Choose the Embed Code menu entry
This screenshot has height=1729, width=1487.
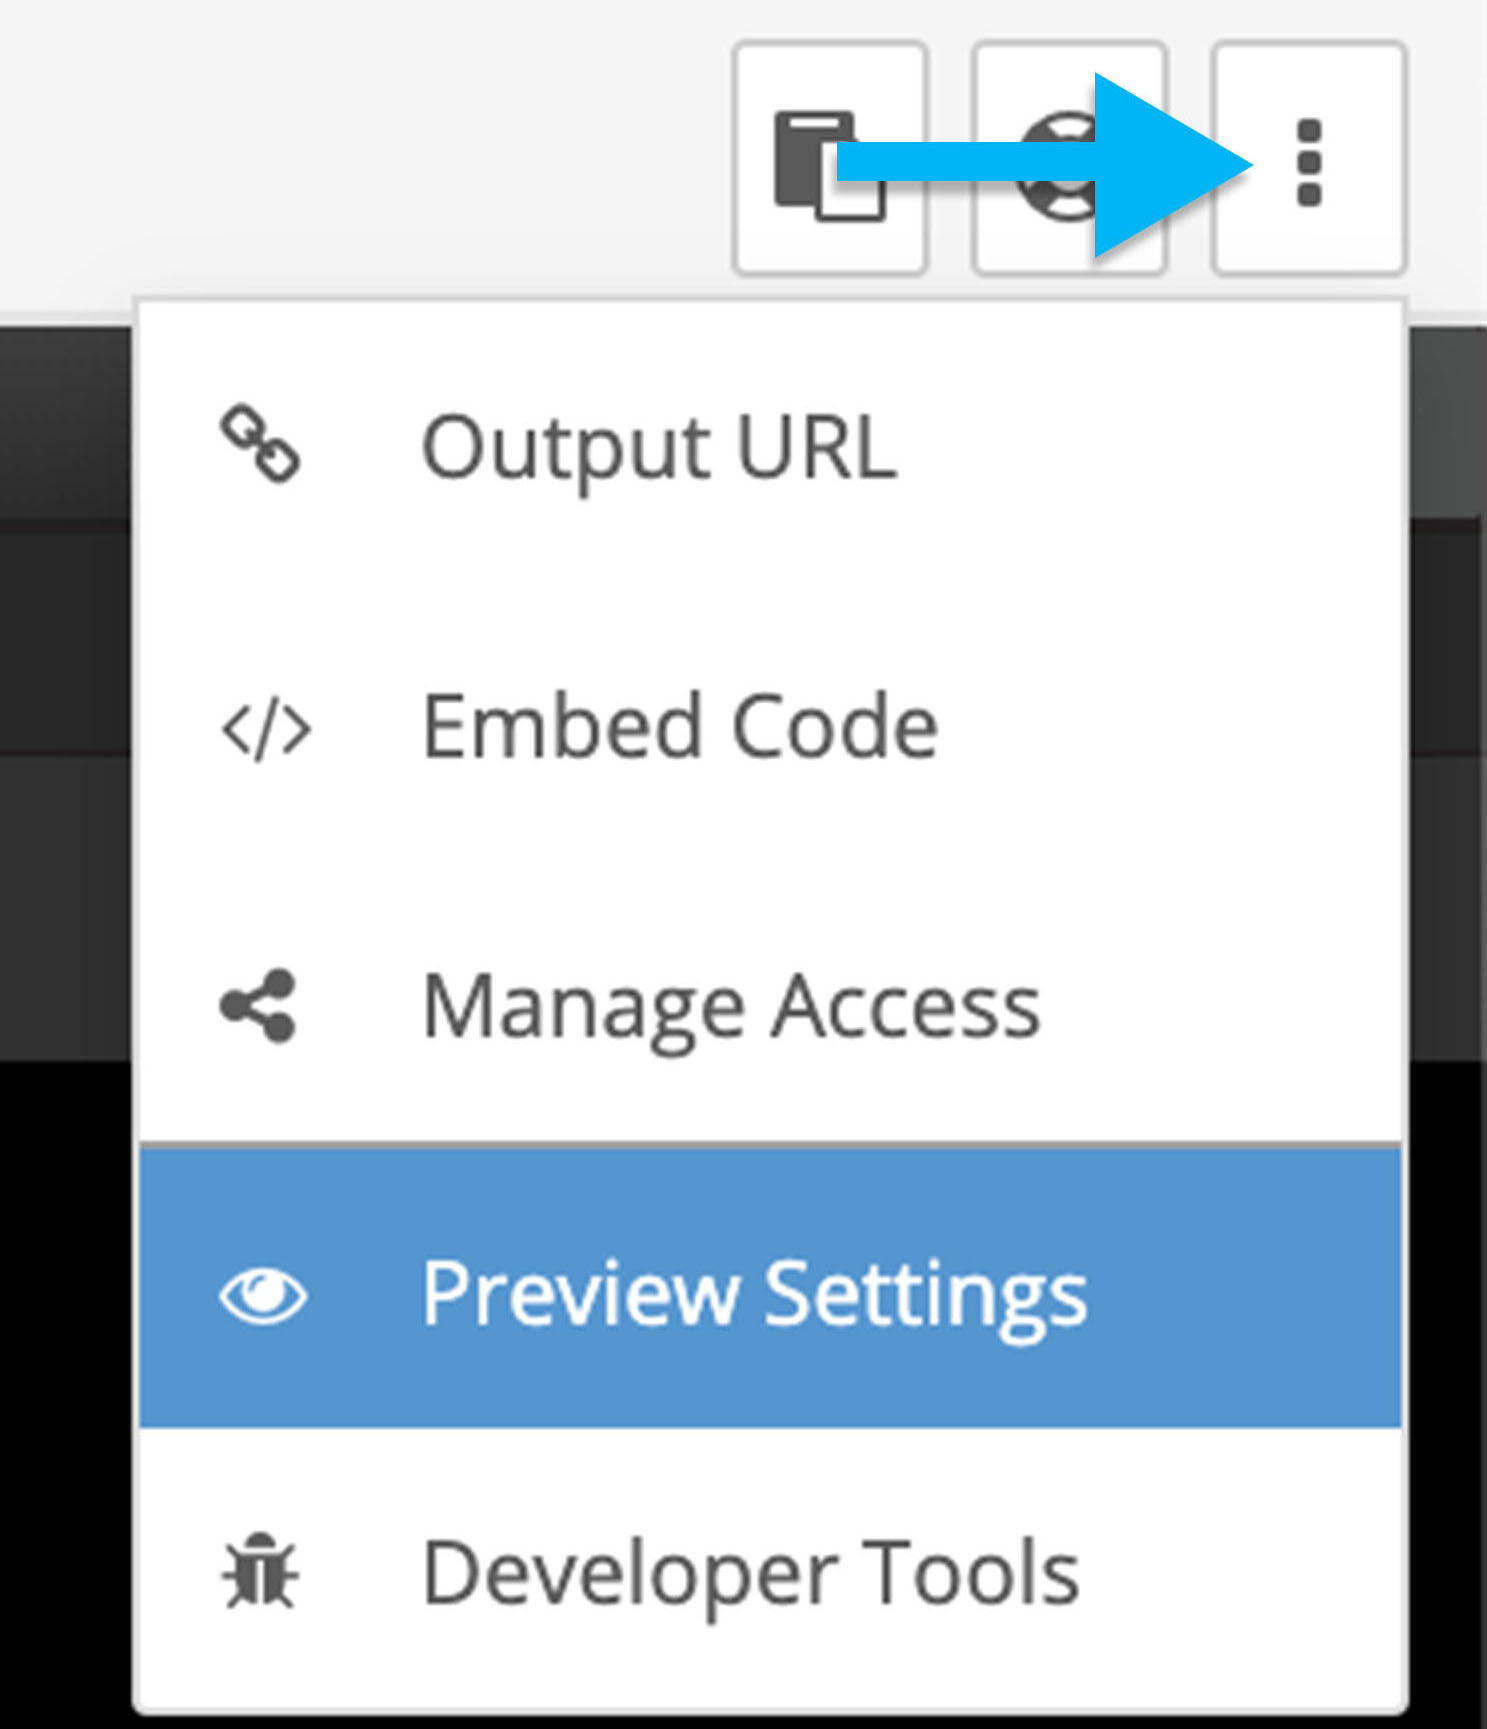tap(768, 727)
